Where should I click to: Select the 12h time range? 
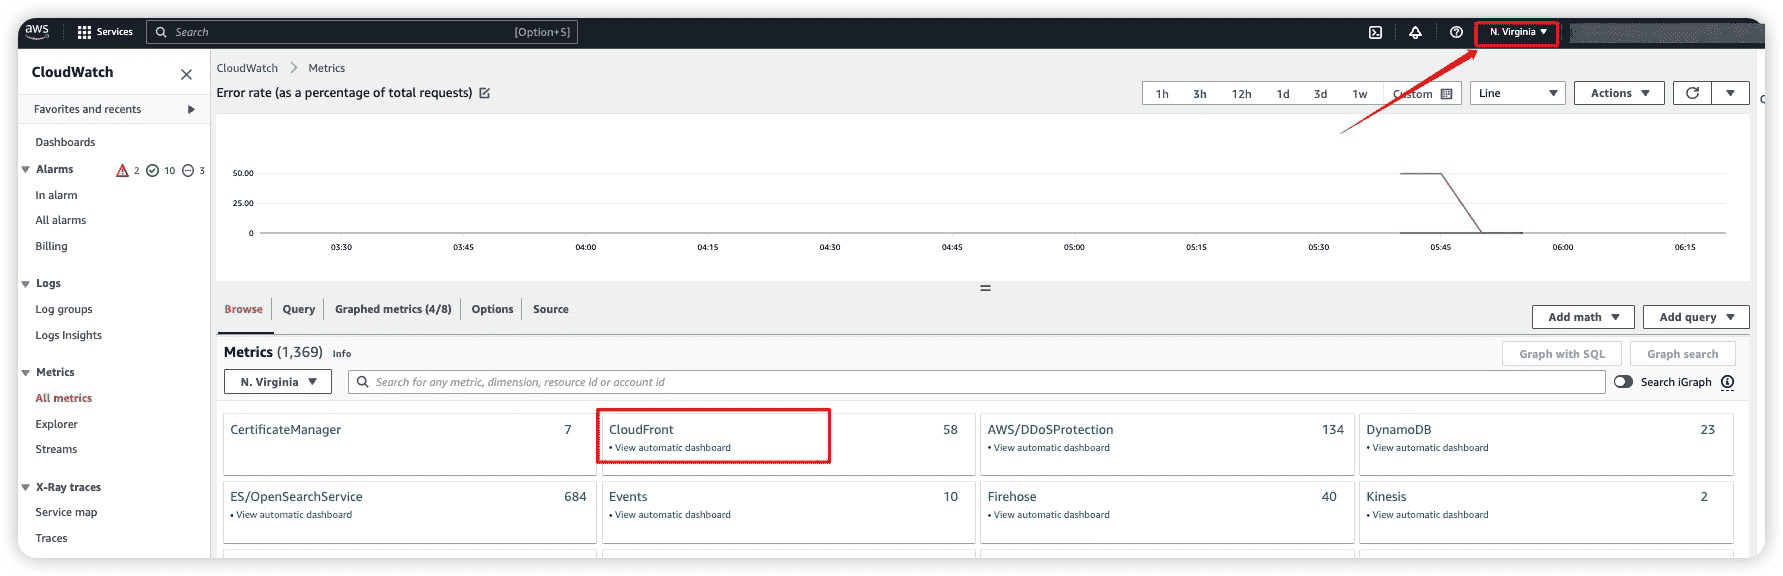1241,94
